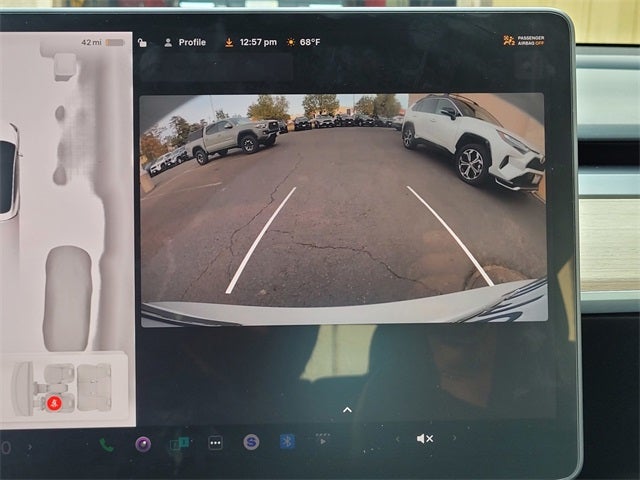
Task: Open the Phone app
Action: click(107, 444)
